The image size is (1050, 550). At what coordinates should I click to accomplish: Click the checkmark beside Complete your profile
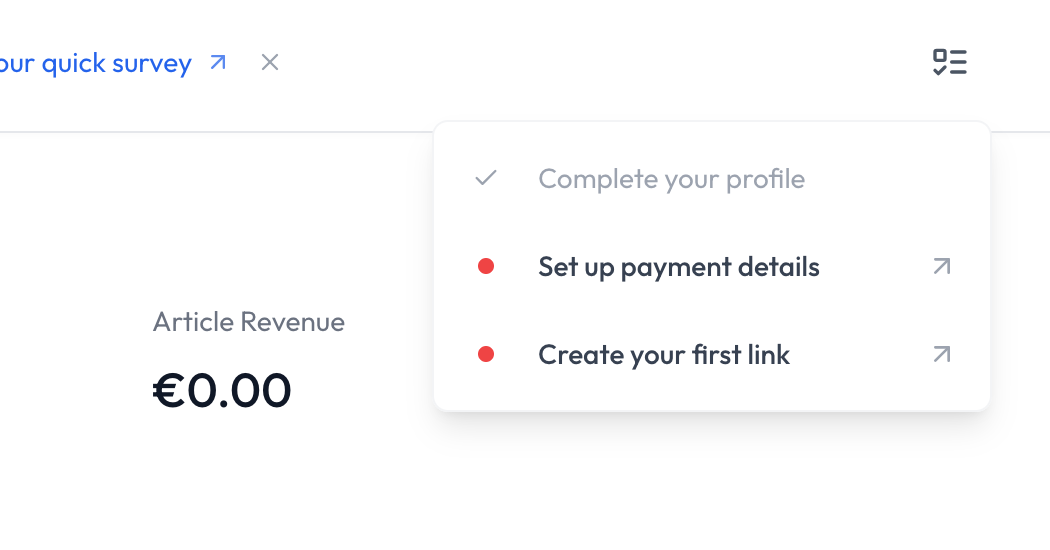pyautogui.click(x=485, y=178)
